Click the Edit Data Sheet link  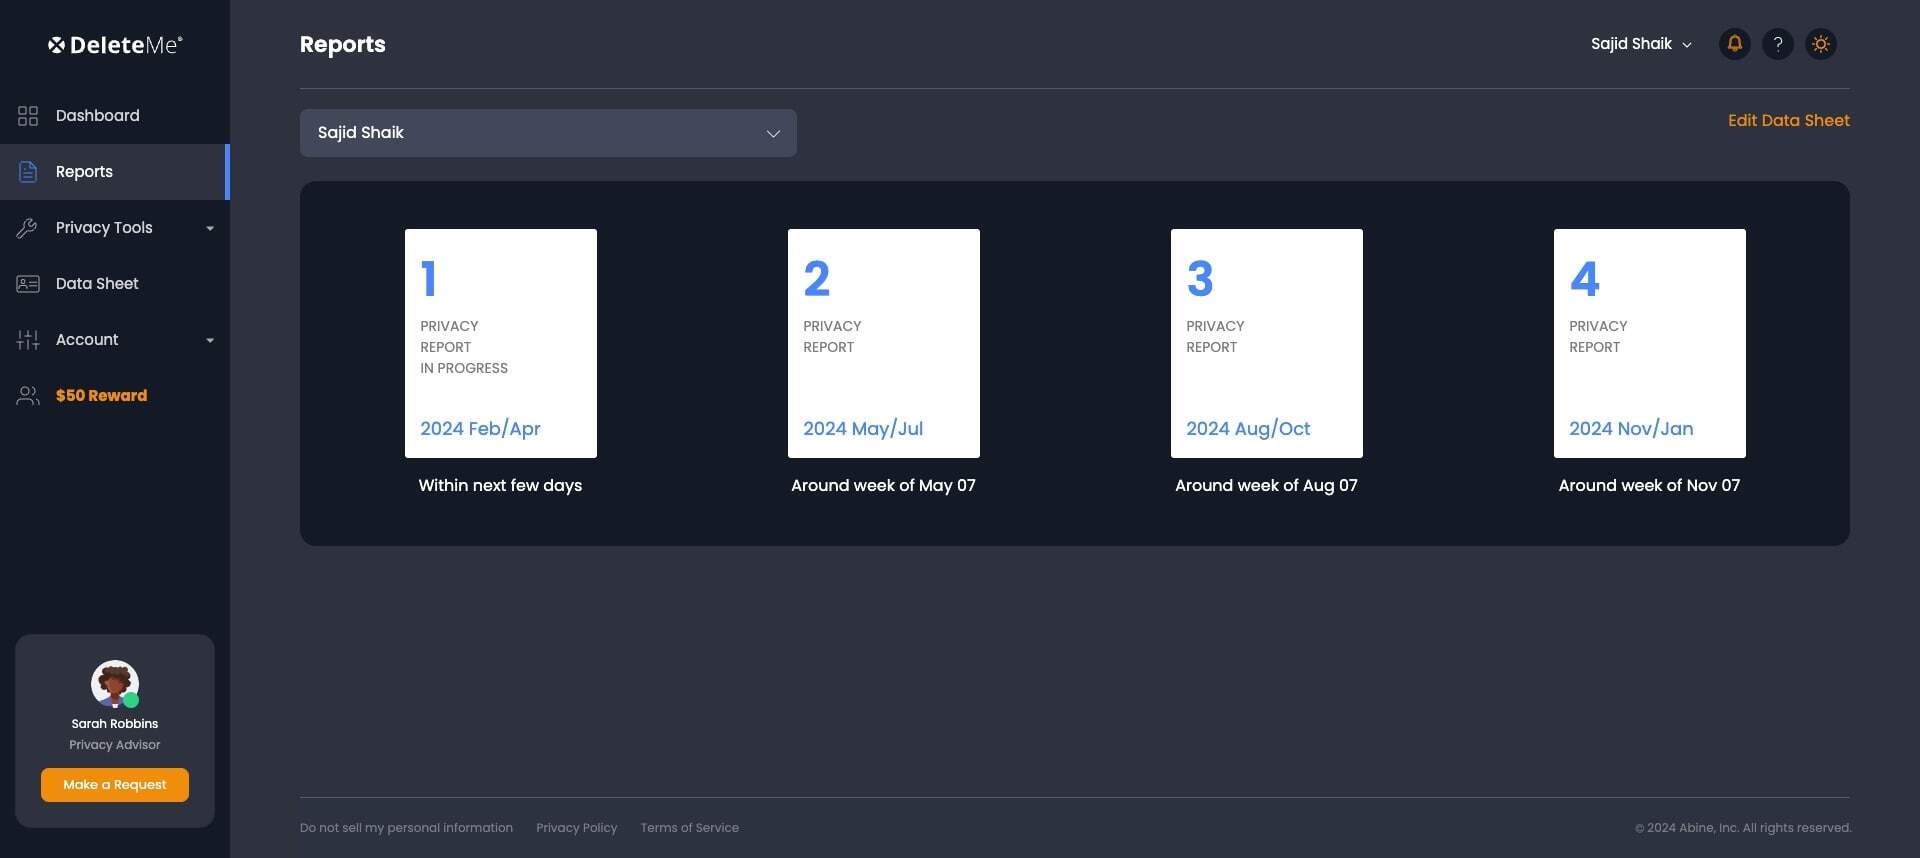1788,120
